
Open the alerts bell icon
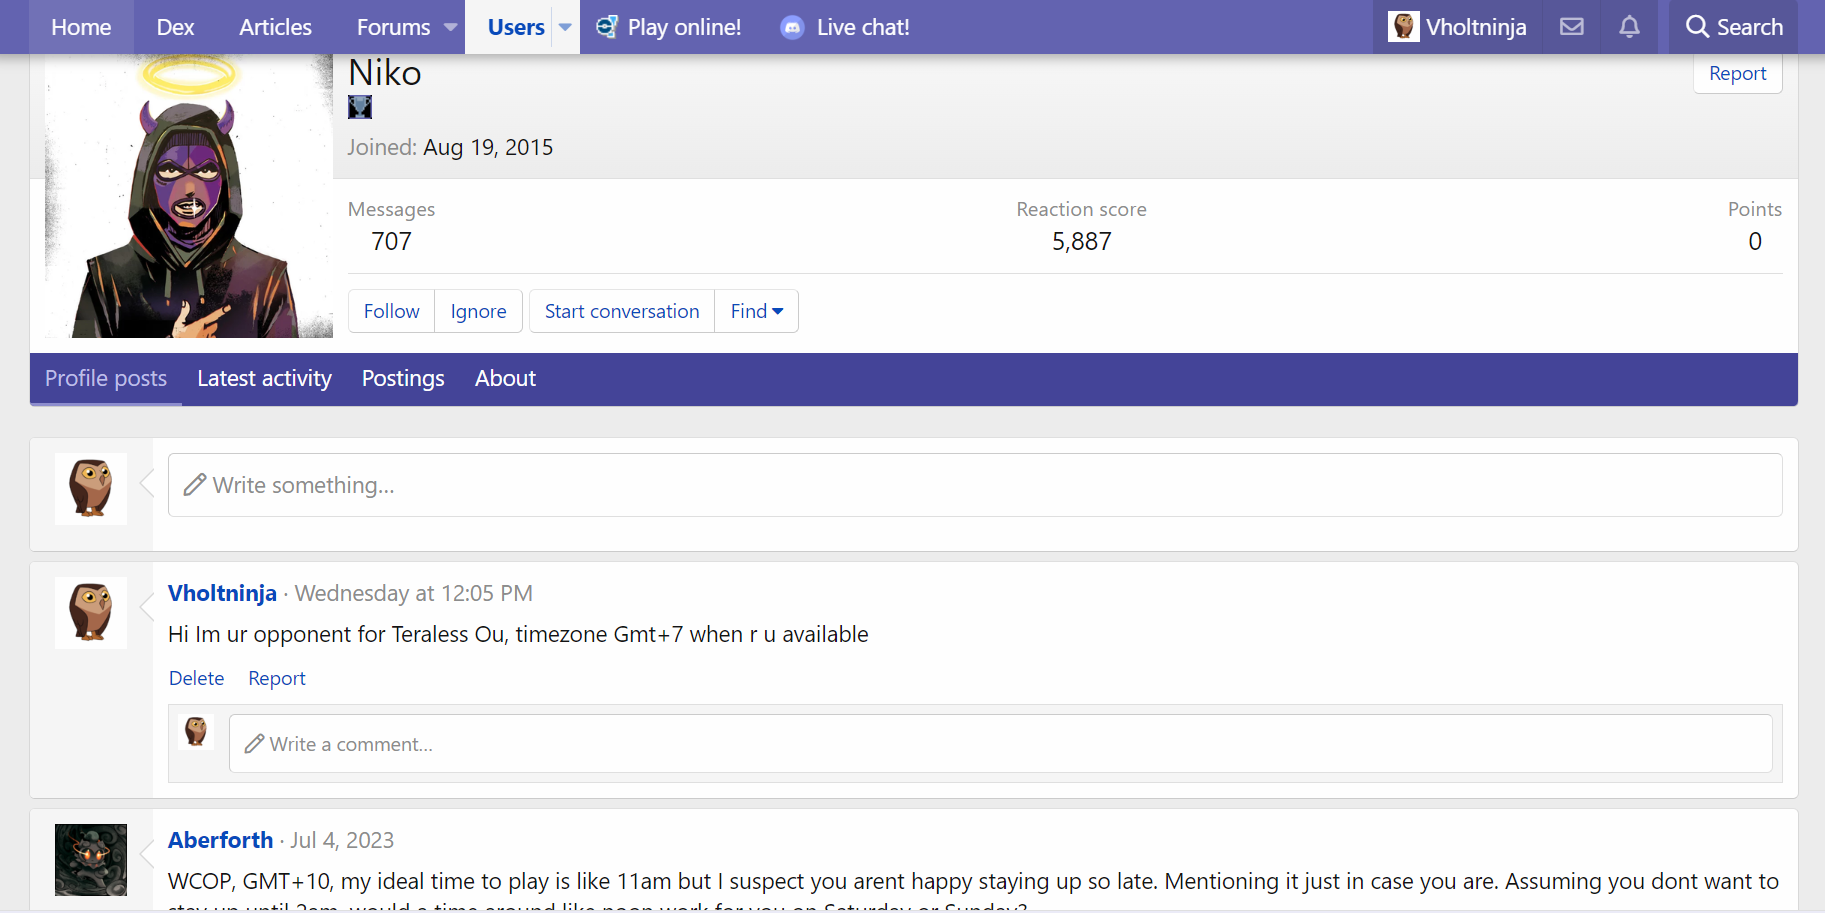coord(1629,27)
